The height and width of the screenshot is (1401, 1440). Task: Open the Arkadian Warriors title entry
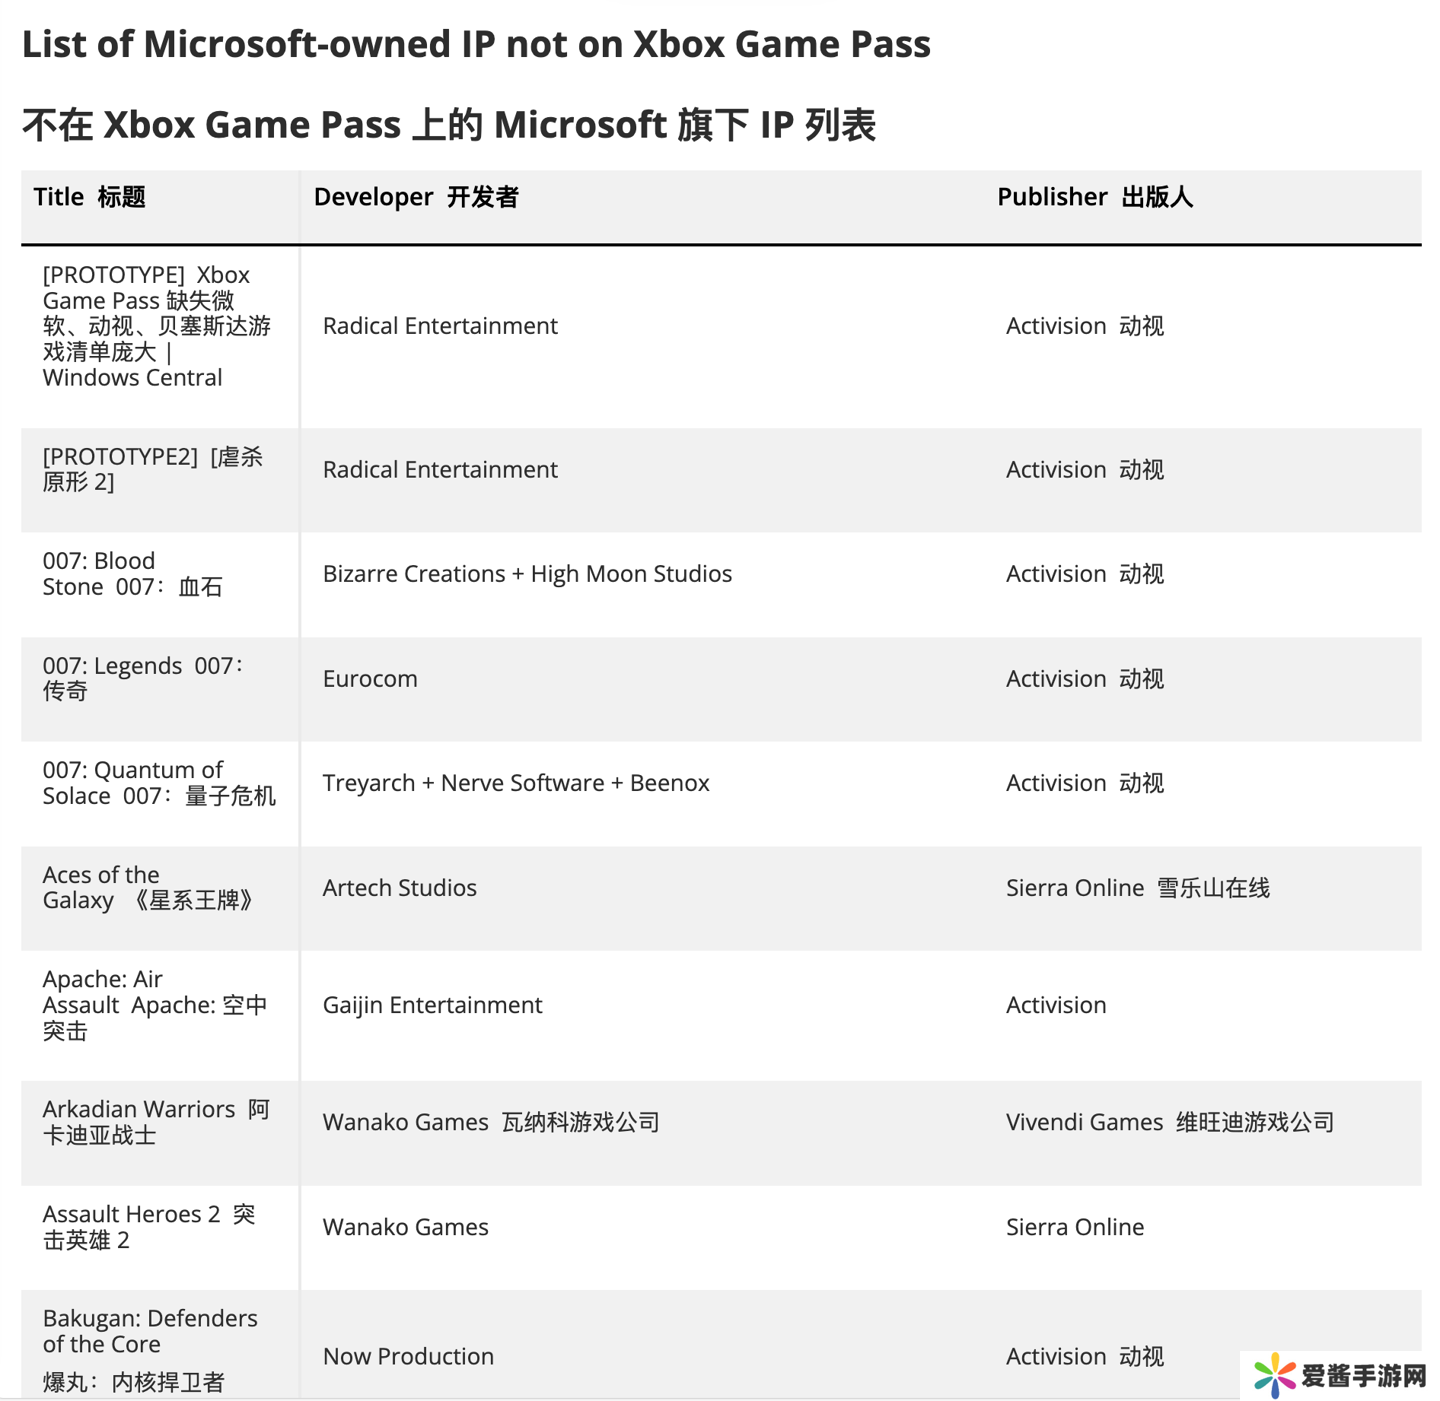tap(155, 1122)
